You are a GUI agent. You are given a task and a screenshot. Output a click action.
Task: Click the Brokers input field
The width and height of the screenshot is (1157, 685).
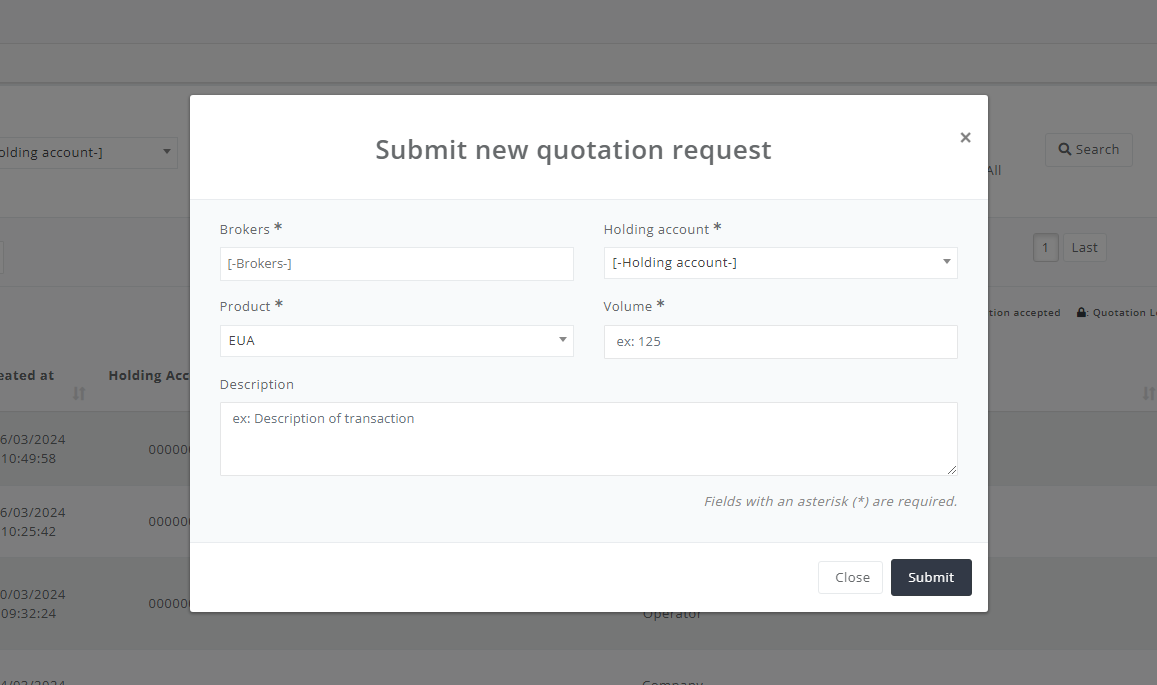pyautogui.click(x=396, y=264)
